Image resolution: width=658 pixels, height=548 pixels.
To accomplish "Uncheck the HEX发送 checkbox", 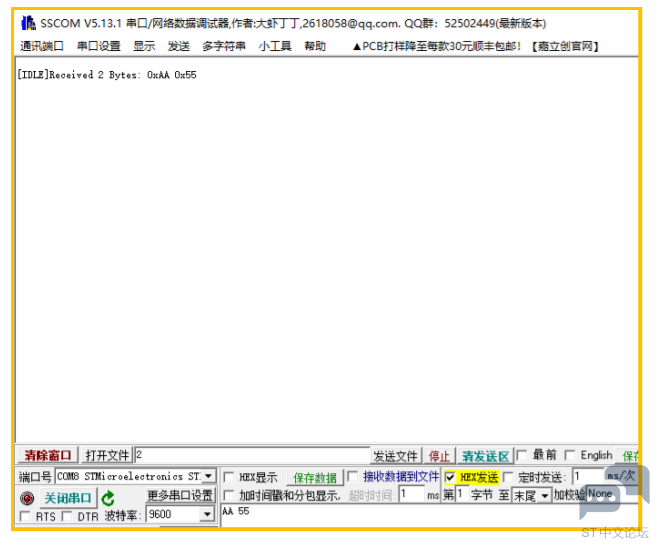I will pyautogui.click(x=450, y=478).
